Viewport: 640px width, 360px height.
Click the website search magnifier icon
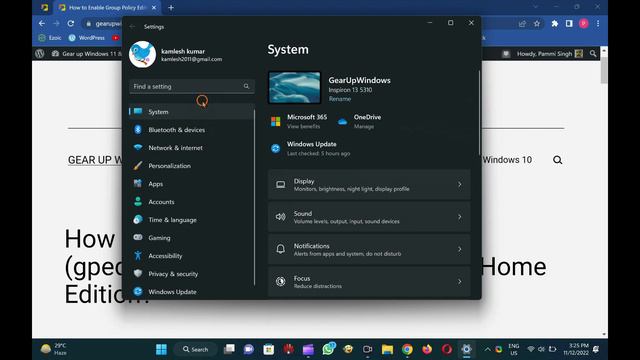pos(558,160)
